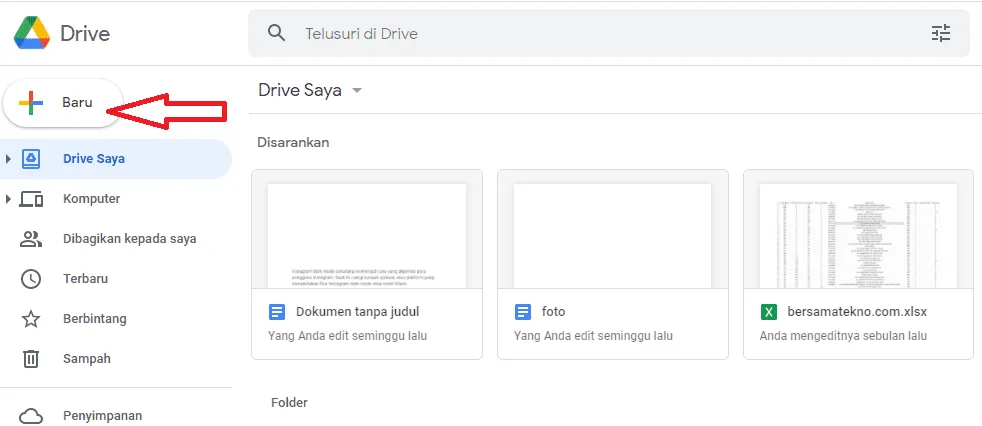The image size is (982, 426).
Task: Click the Drive Saya heading text
Action: tap(300, 90)
